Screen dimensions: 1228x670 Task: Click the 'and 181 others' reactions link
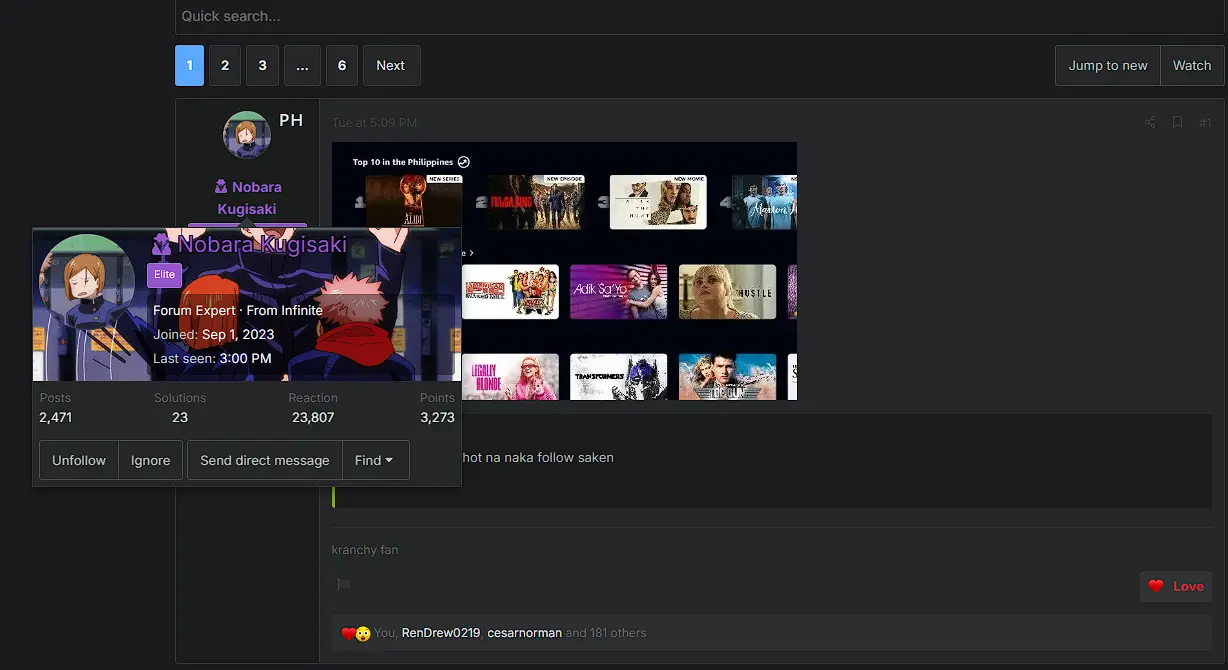point(606,633)
